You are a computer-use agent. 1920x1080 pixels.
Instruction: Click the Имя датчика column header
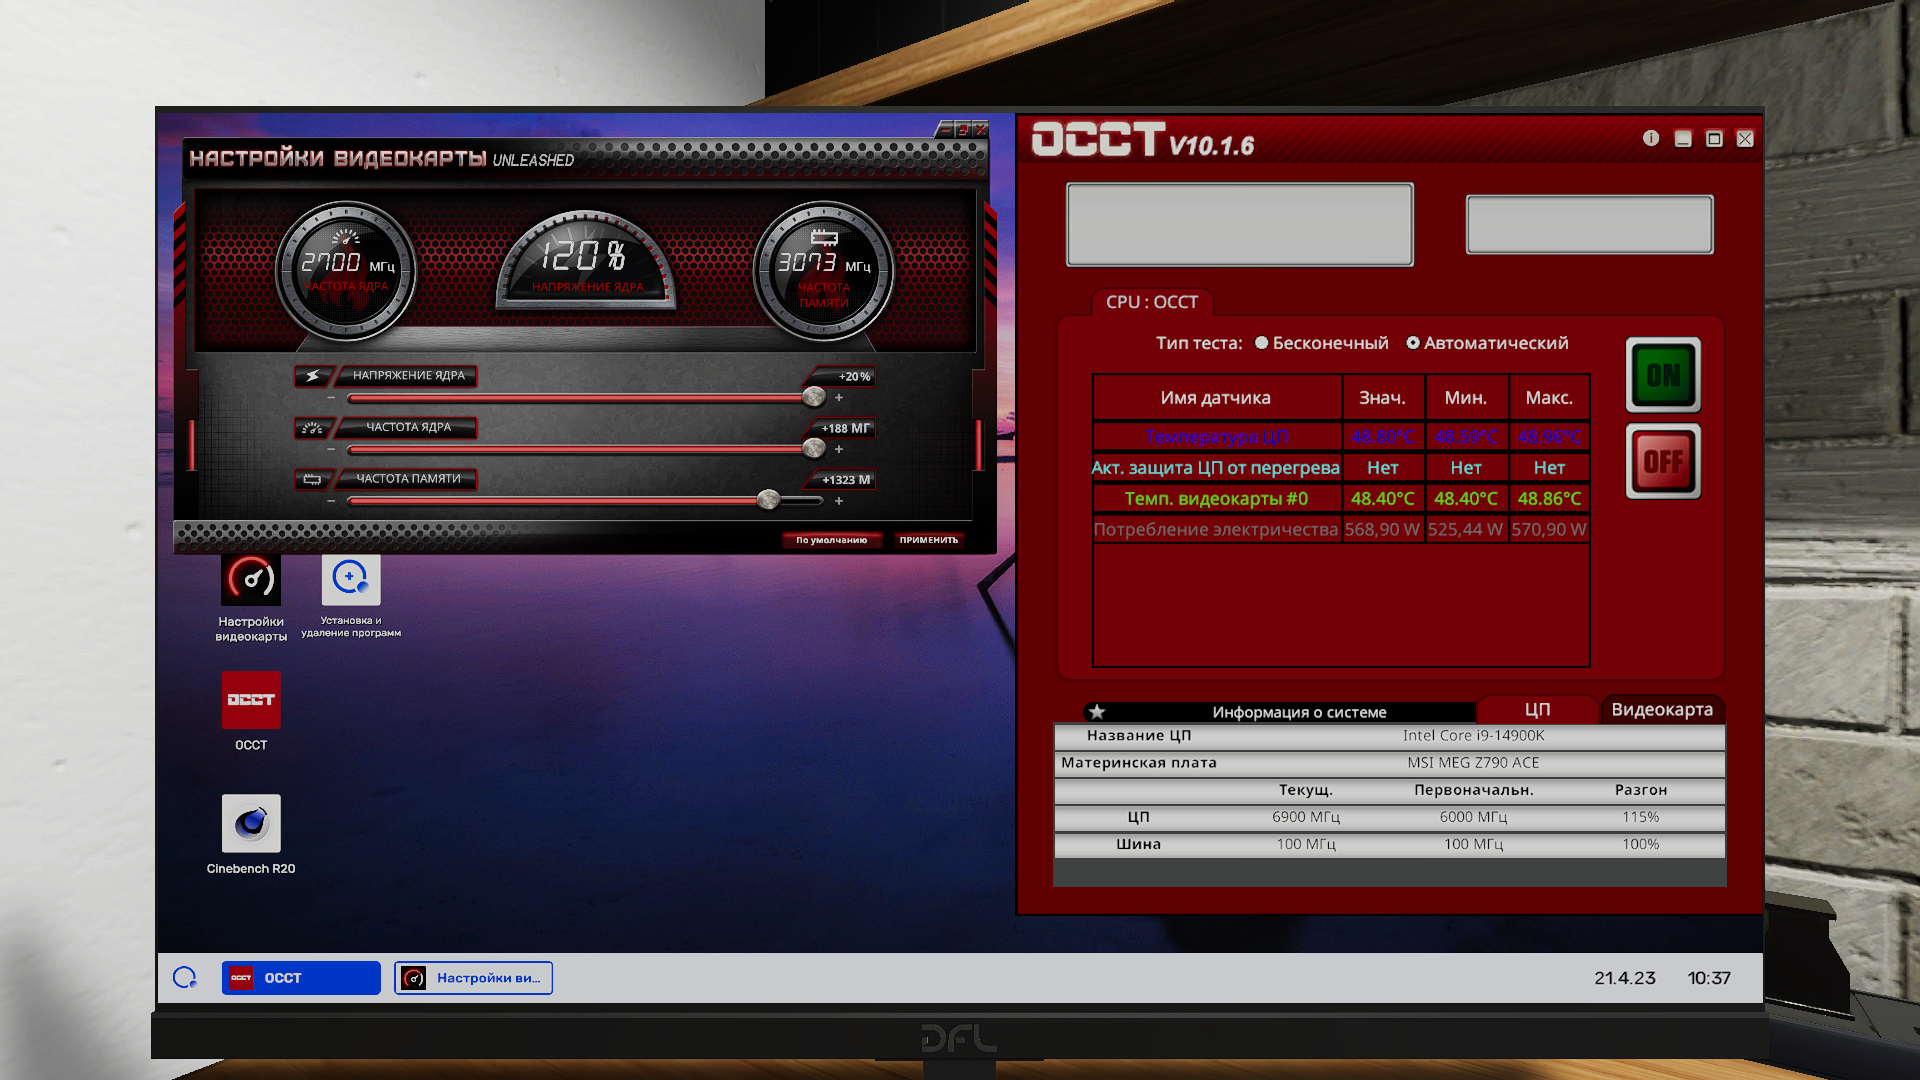click(1216, 397)
